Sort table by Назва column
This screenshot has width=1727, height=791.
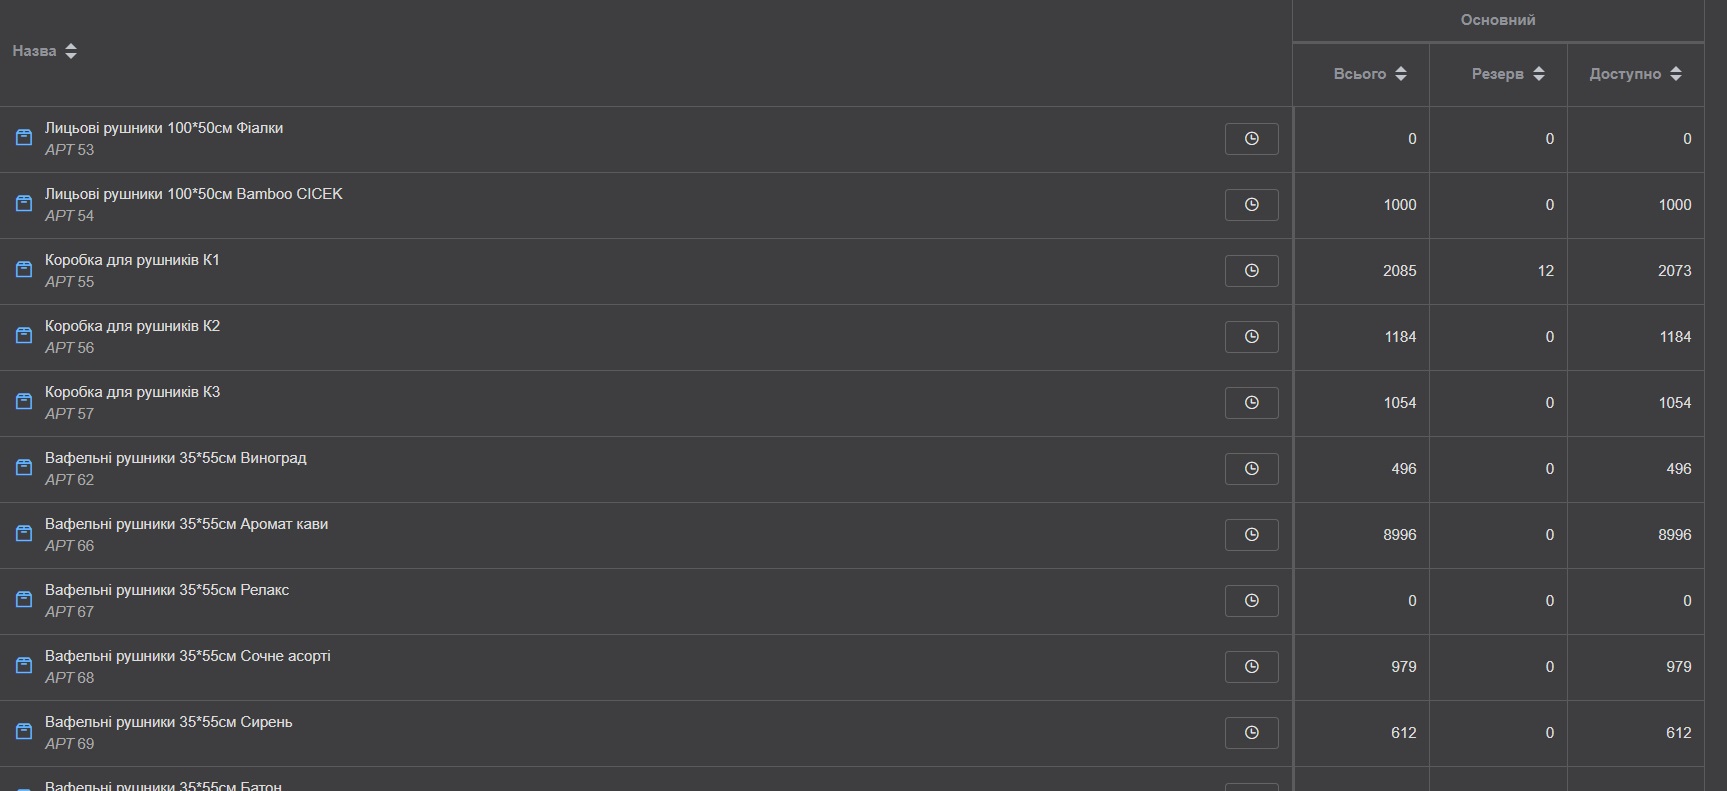(71, 51)
